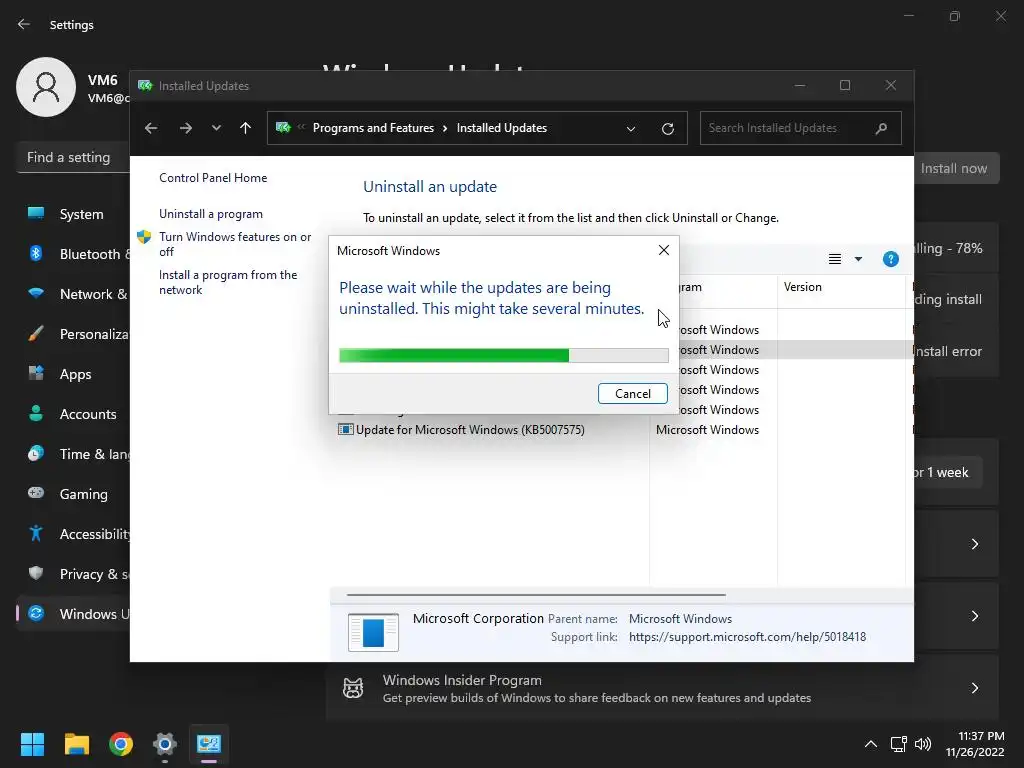
Task: Click the Back arrow in Installed Updates window
Action: [x=151, y=128]
